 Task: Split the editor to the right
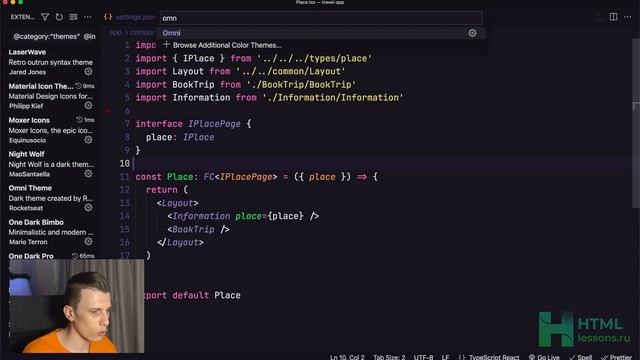pyautogui.click(x=613, y=17)
